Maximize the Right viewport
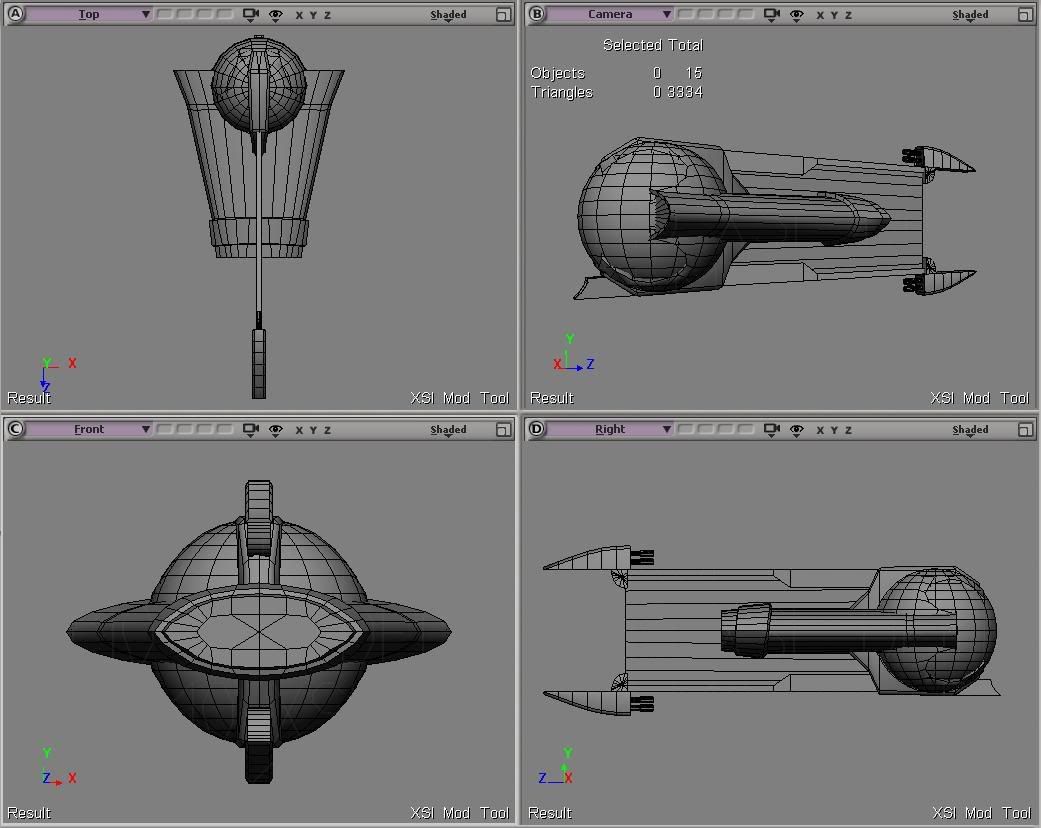The height and width of the screenshot is (828, 1041). [x=1025, y=430]
